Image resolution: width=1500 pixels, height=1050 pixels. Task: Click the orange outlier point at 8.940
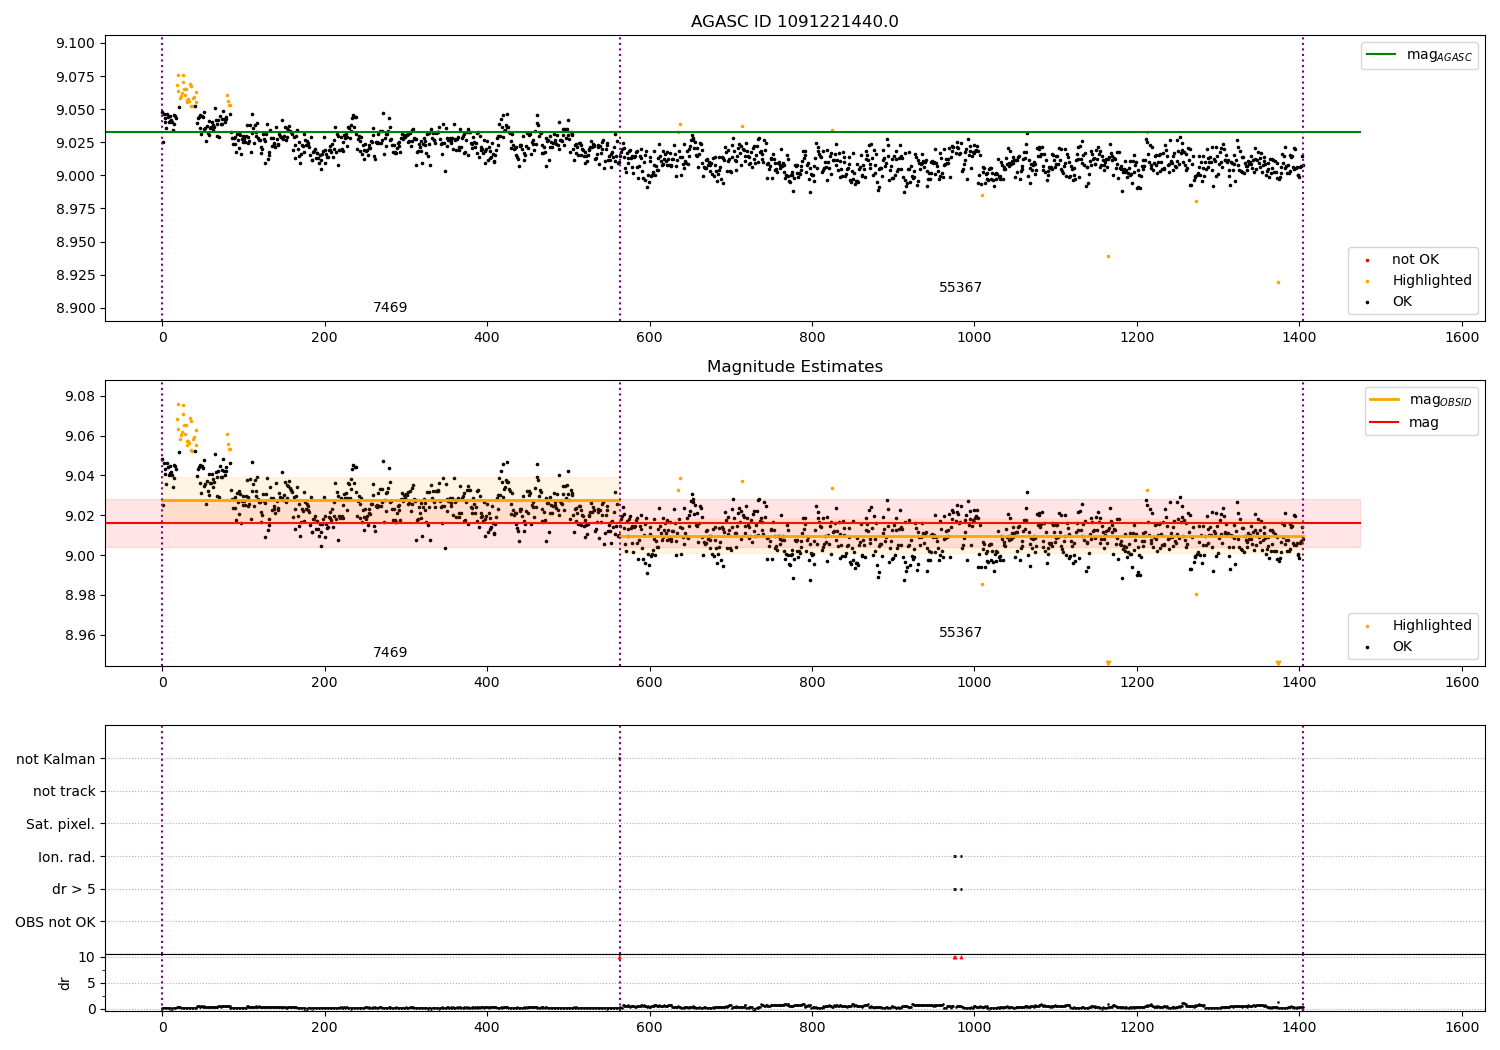(x=1108, y=256)
